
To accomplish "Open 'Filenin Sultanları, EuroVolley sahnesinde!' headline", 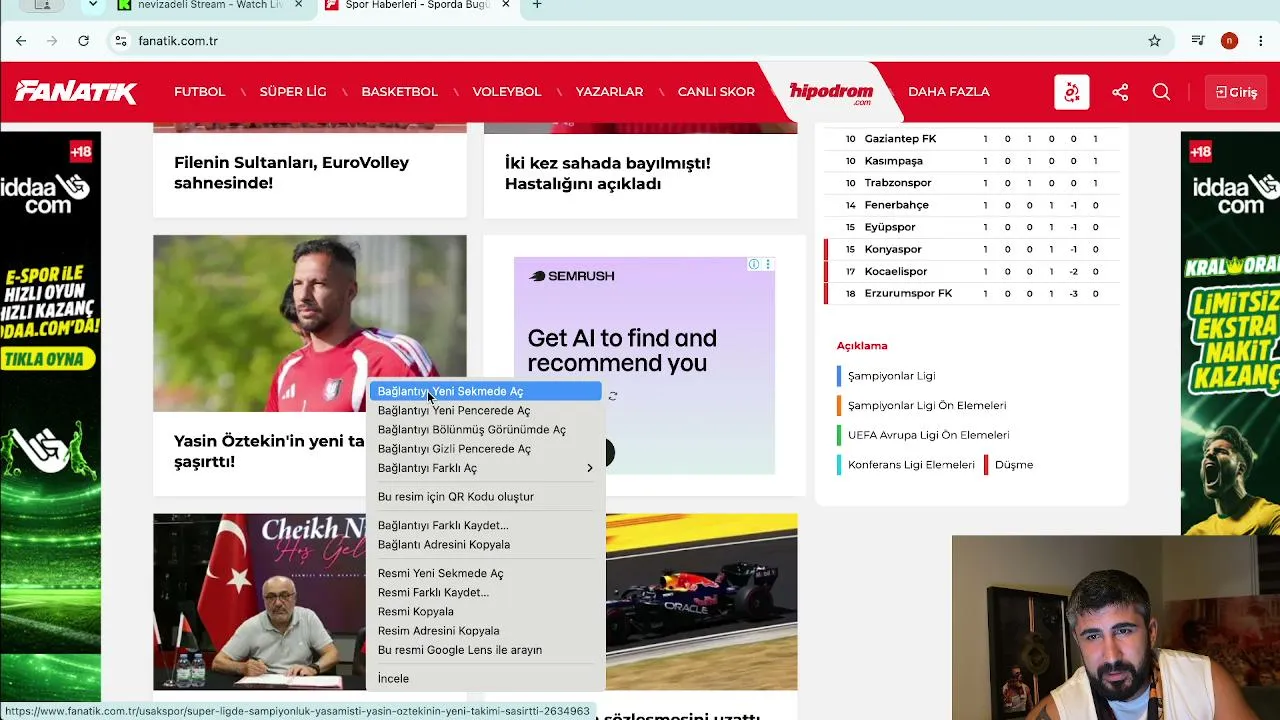I will click(x=291, y=173).
